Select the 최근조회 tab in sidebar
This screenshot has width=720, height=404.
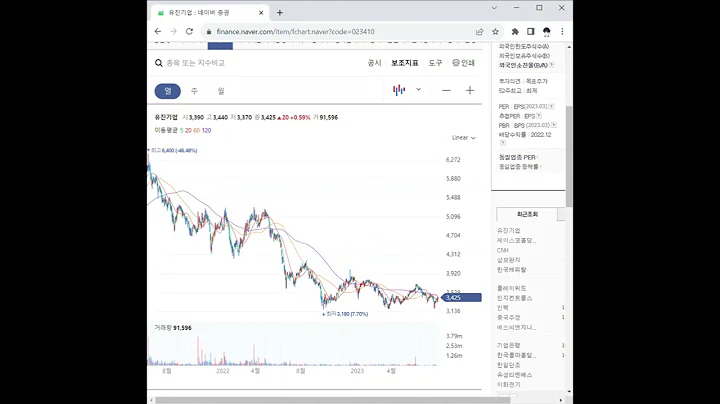pos(527,214)
